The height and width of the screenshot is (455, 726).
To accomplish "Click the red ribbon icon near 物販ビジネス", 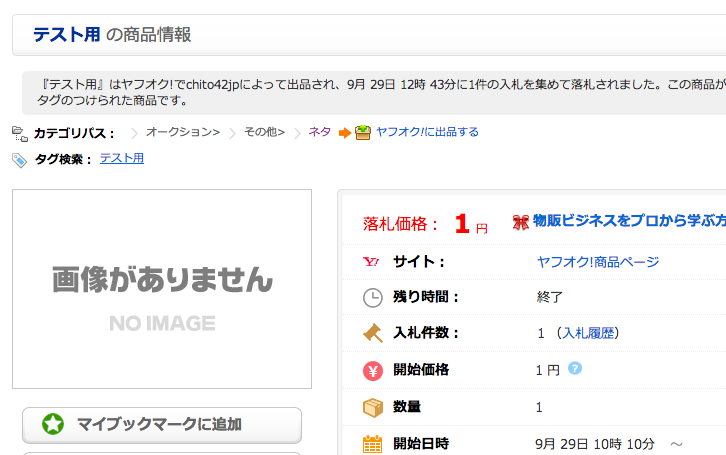I will (520, 221).
